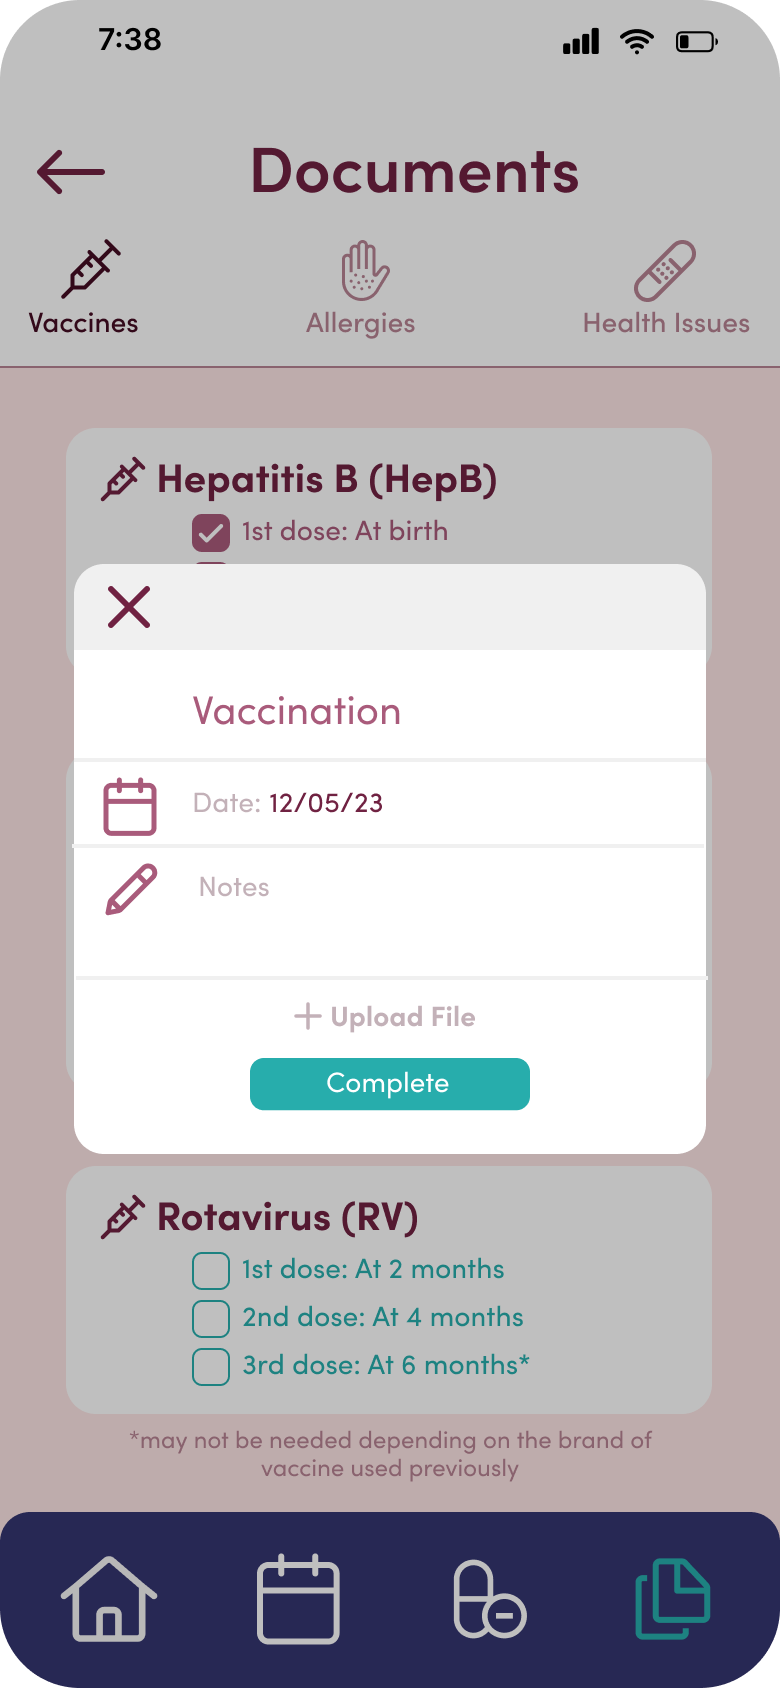Go back using the arrow icon
Image resolution: width=780 pixels, height=1688 pixels.
[71, 172]
